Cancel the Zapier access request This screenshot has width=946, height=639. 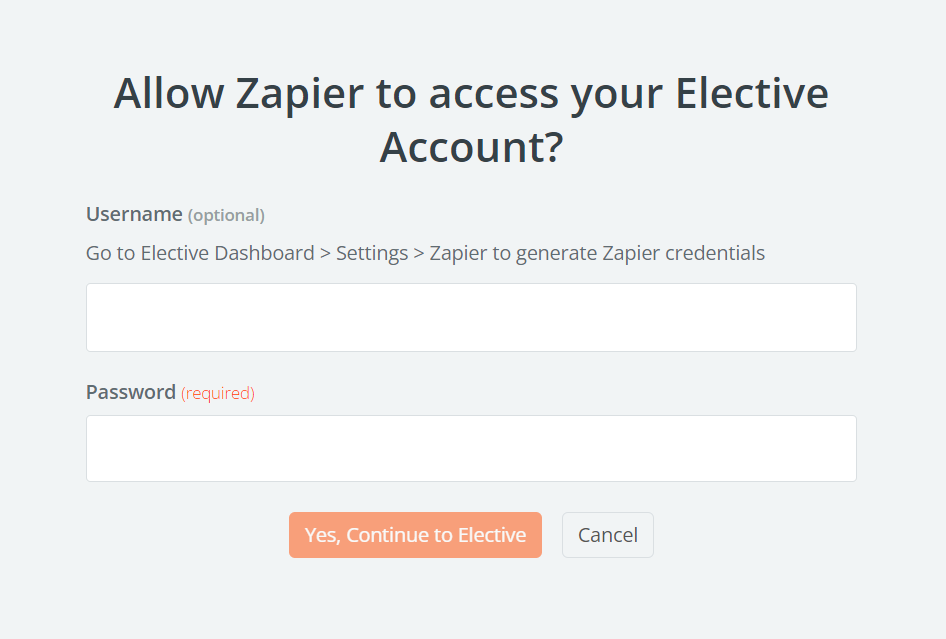[607, 535]
